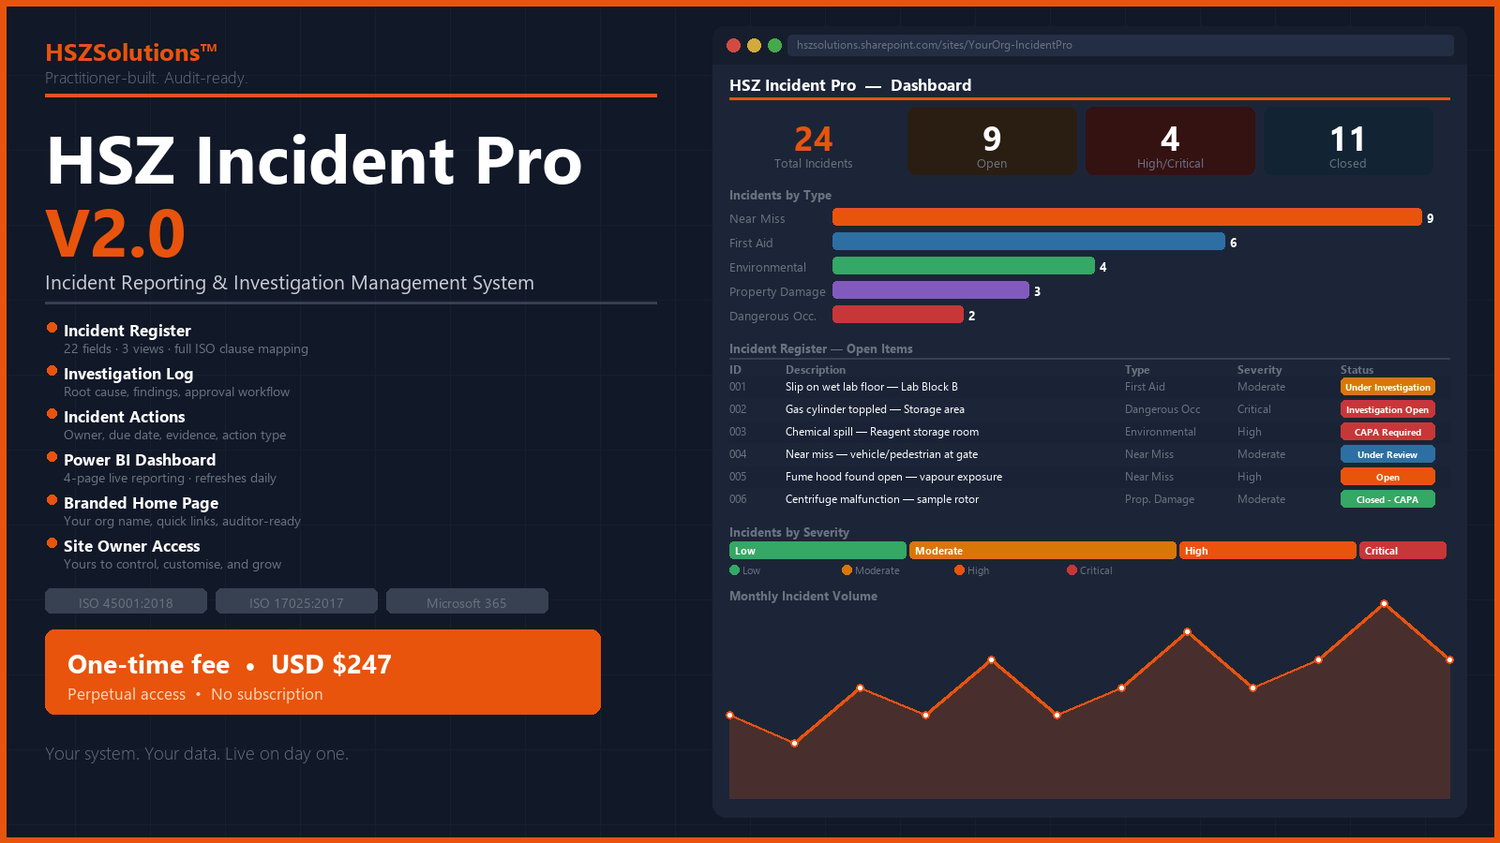Click the Open status badge in row 005
Image resolution: width=1500 pixels, height=843 pixels.
coord(1388,477)
